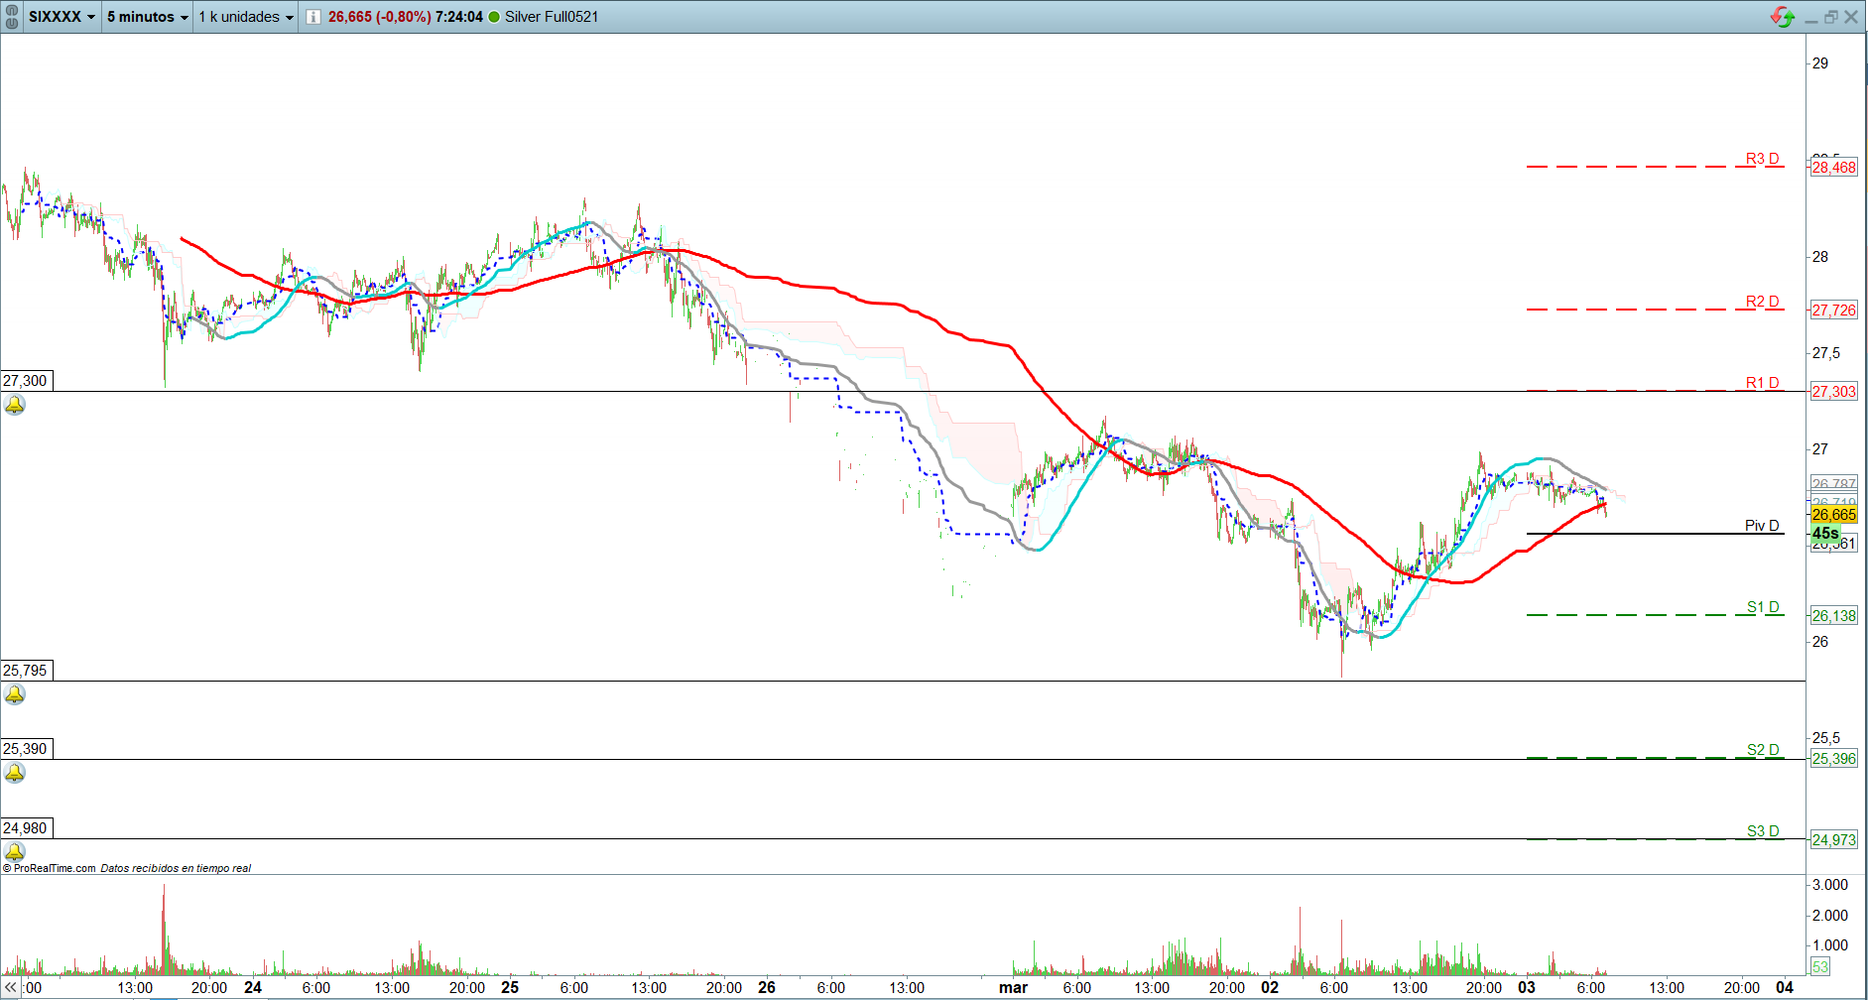Open the instrument info icon

pos(313,17)
